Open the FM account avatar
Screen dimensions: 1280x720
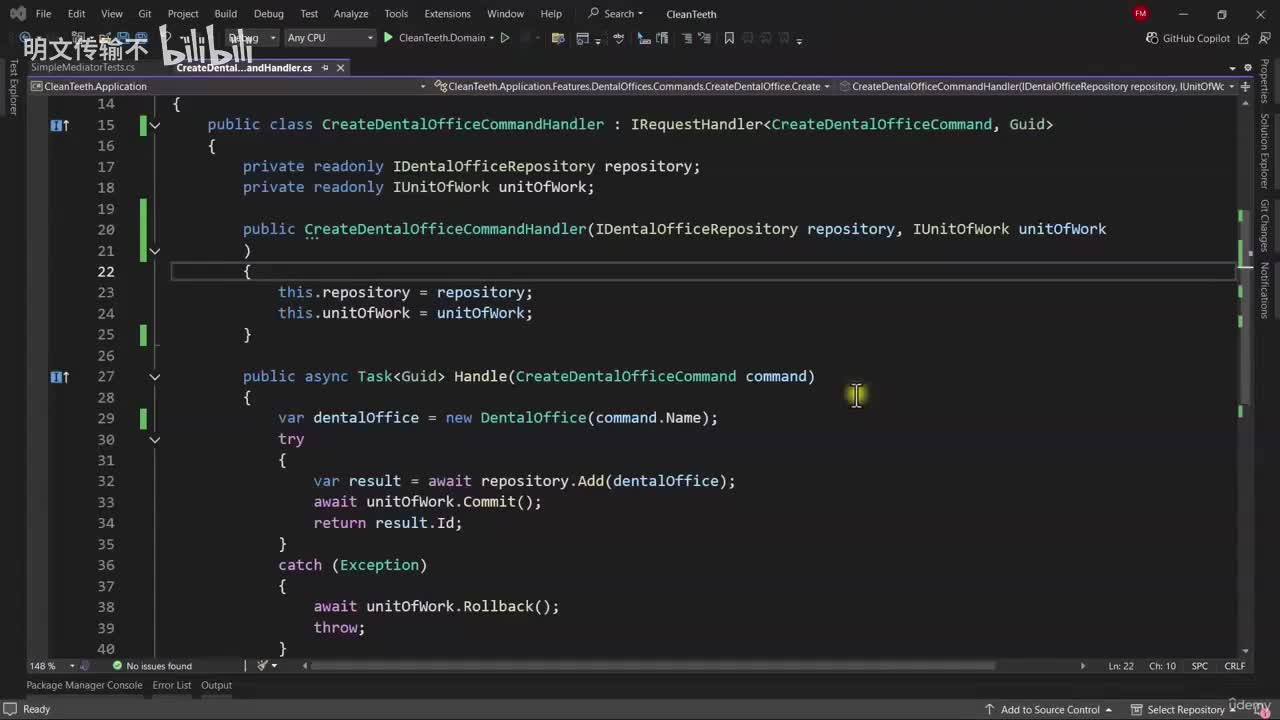click(1141, 13)
